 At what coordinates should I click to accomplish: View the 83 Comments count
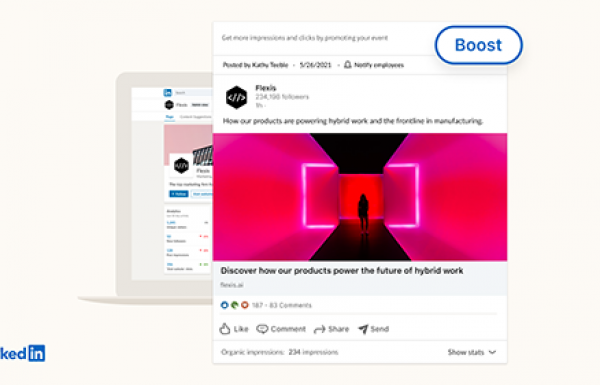pos(290,305)
